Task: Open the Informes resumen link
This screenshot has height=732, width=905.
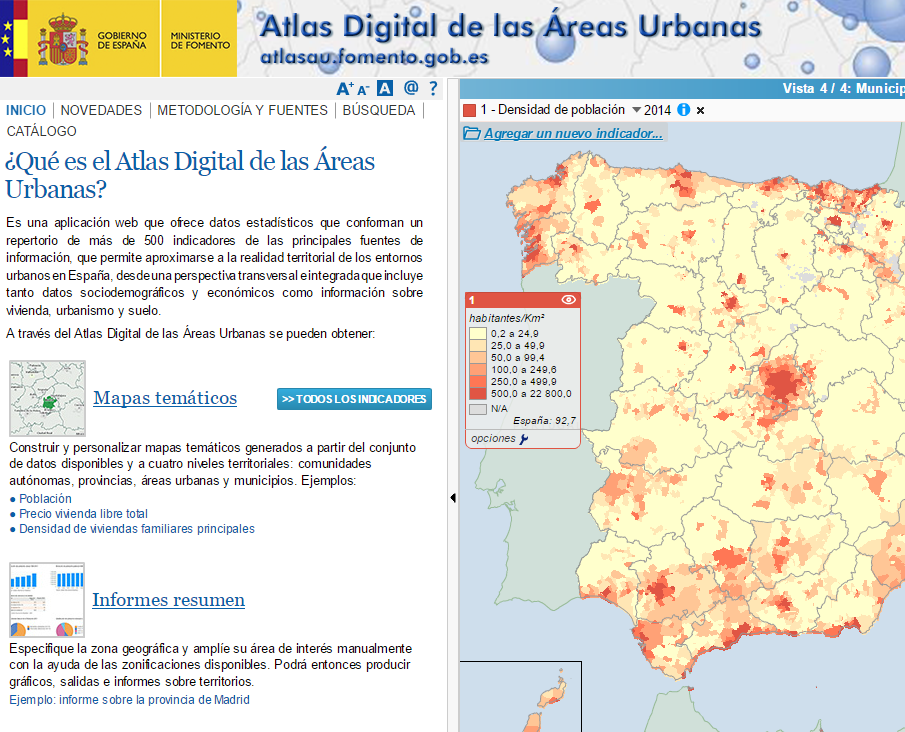Action: 169,600
